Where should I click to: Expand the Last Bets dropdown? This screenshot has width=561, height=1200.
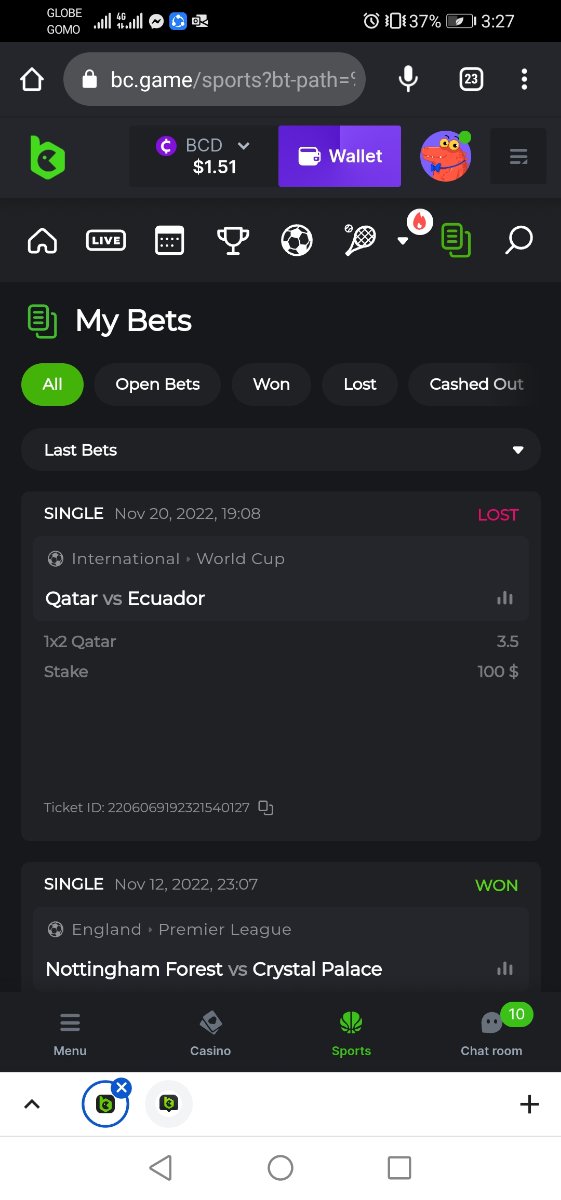click(281, 450)
